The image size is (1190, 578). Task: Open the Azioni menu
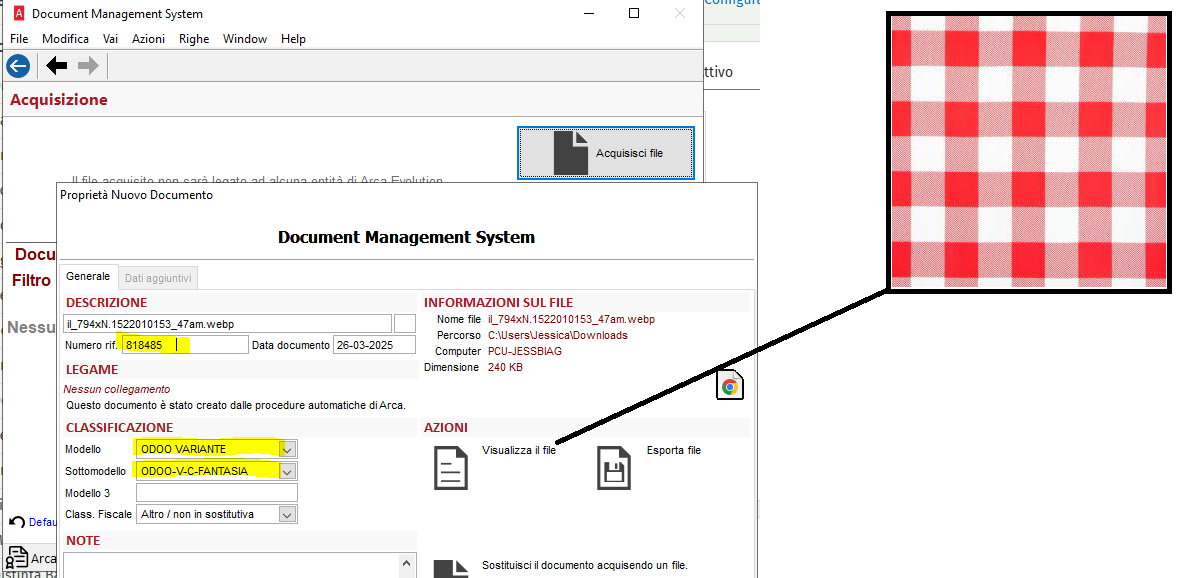pyautogui.click(x=148, y=39)
